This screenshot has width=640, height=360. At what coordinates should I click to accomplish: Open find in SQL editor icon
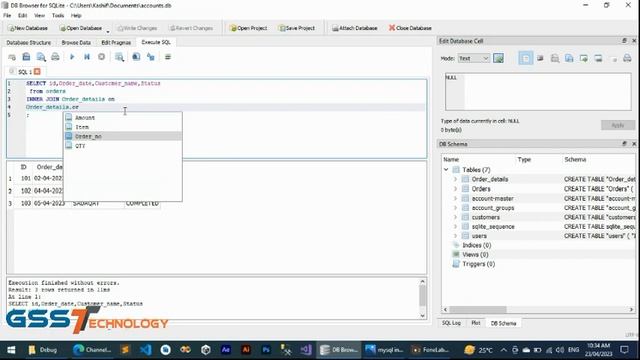[x=136, y=57]
